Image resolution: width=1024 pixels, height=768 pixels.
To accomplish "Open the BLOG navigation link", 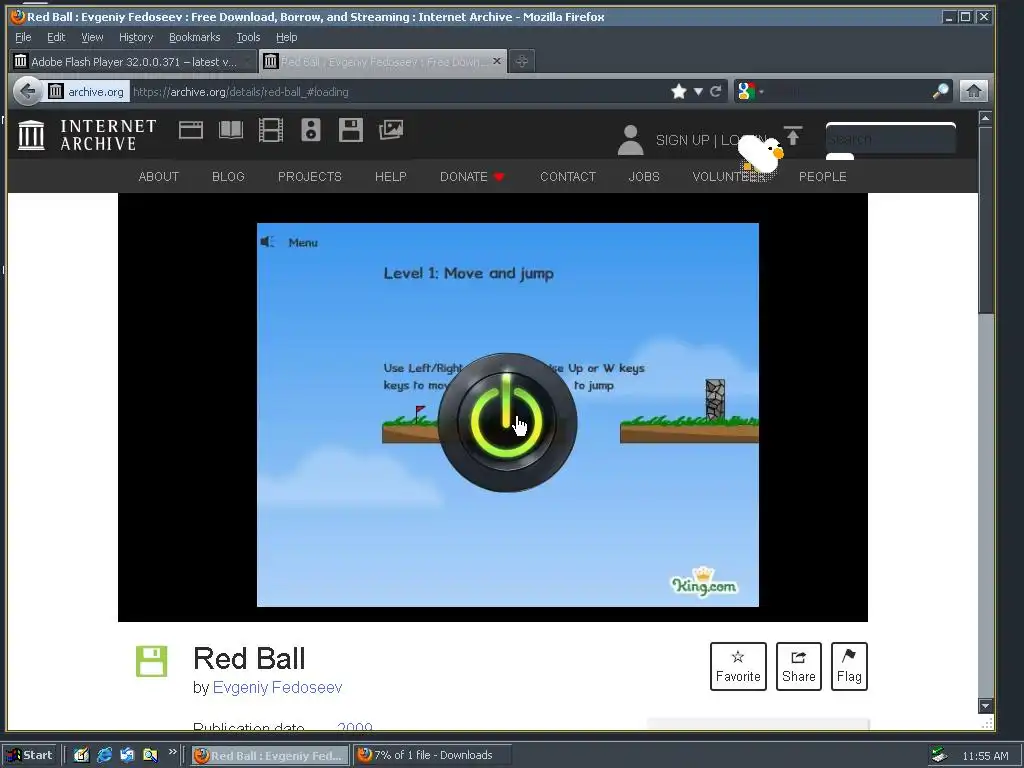I will pyautogui.click(x=229, y=176).
